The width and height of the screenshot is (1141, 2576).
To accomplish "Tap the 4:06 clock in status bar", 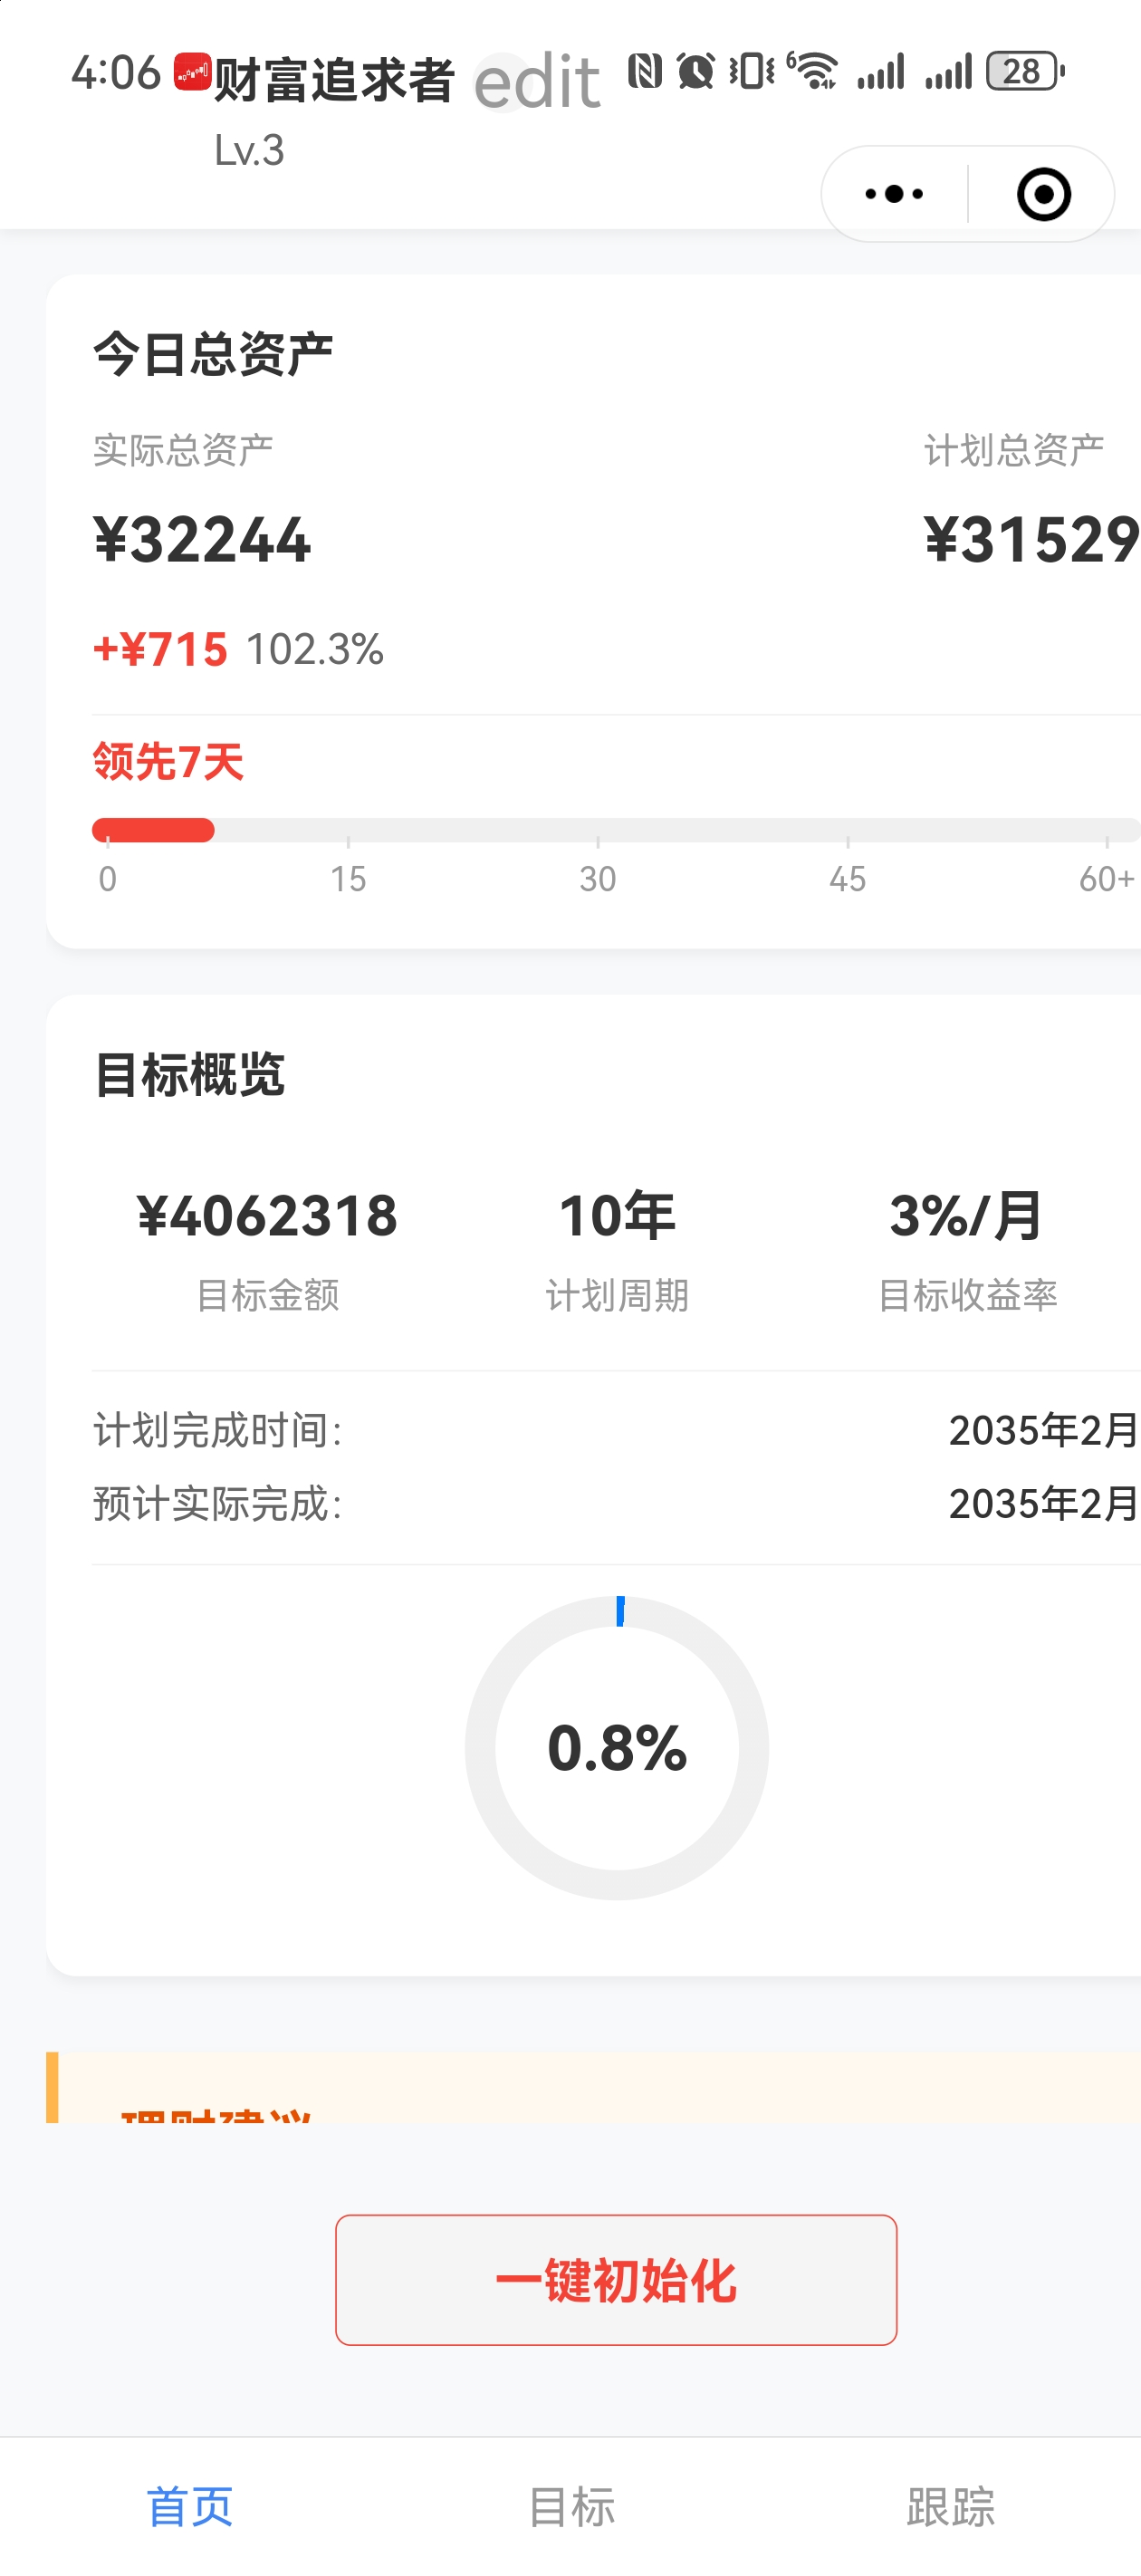I will 116,73.
